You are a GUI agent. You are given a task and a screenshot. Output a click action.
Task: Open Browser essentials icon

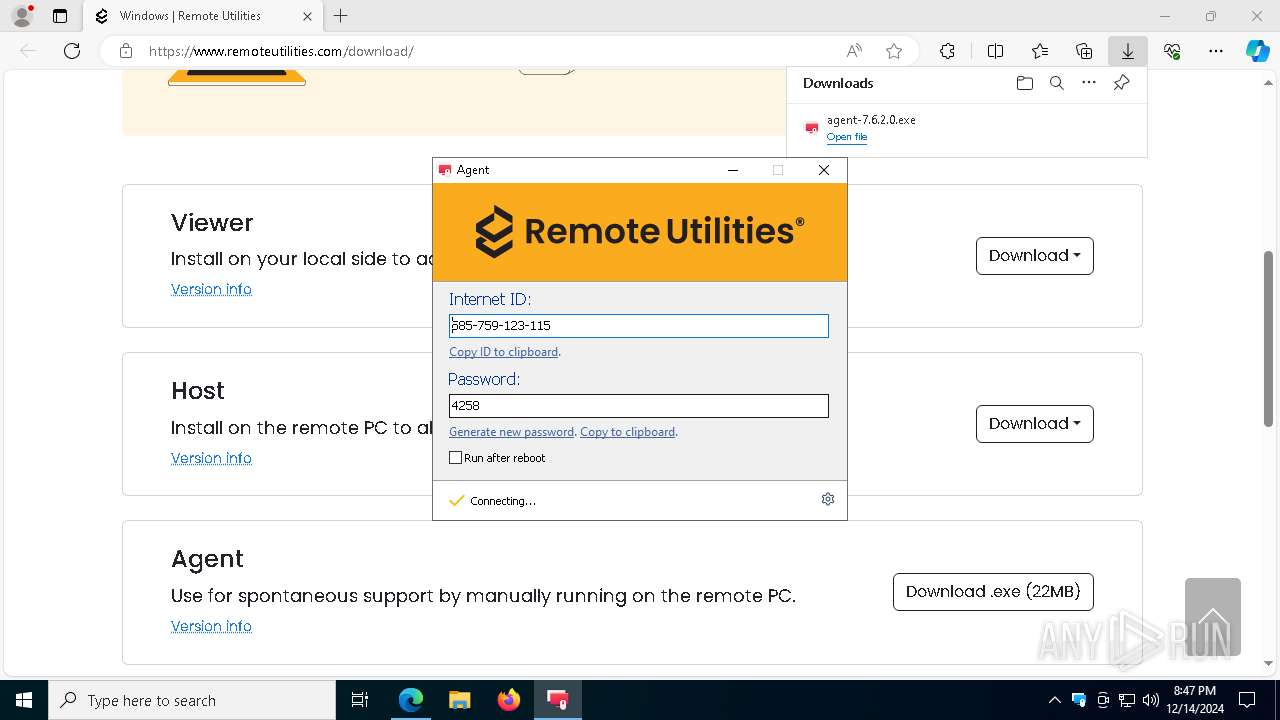click(x=1172, y=51)
